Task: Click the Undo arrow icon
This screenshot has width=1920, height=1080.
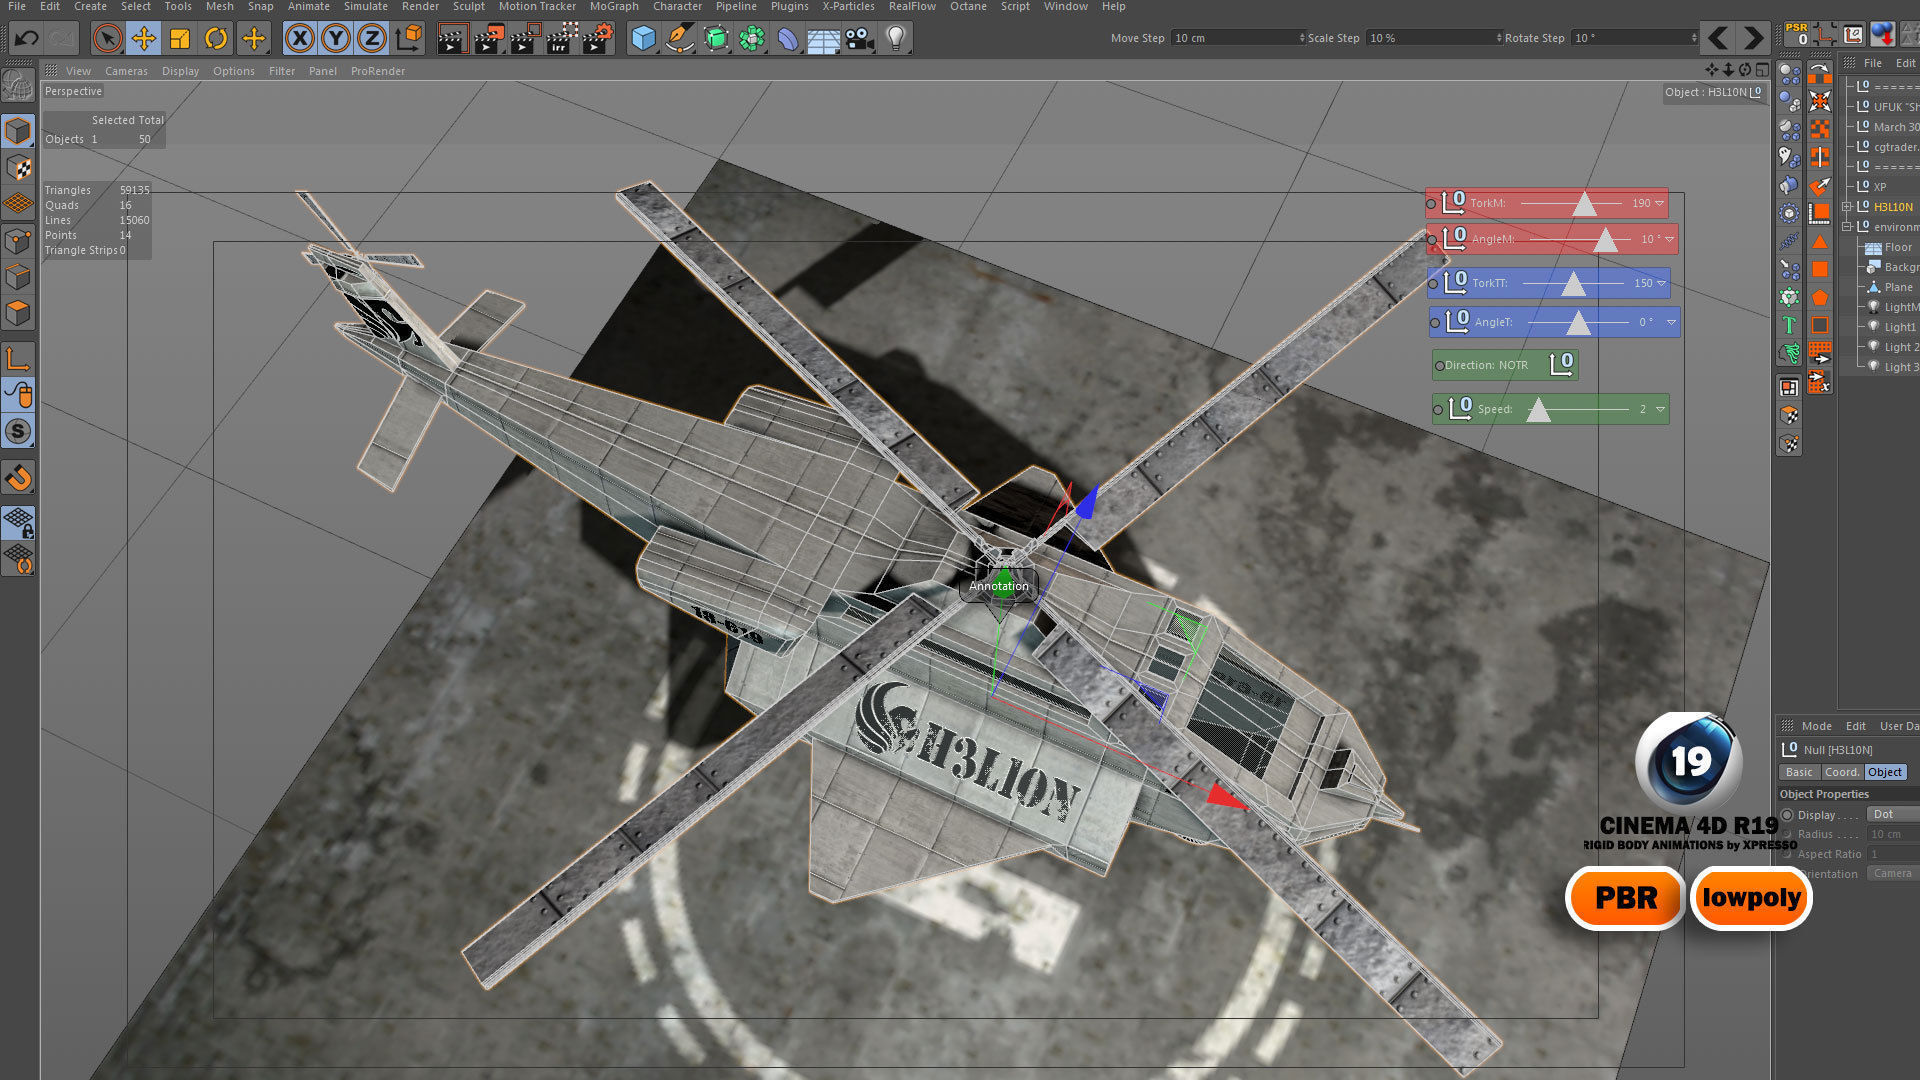Action: [26, 39]
